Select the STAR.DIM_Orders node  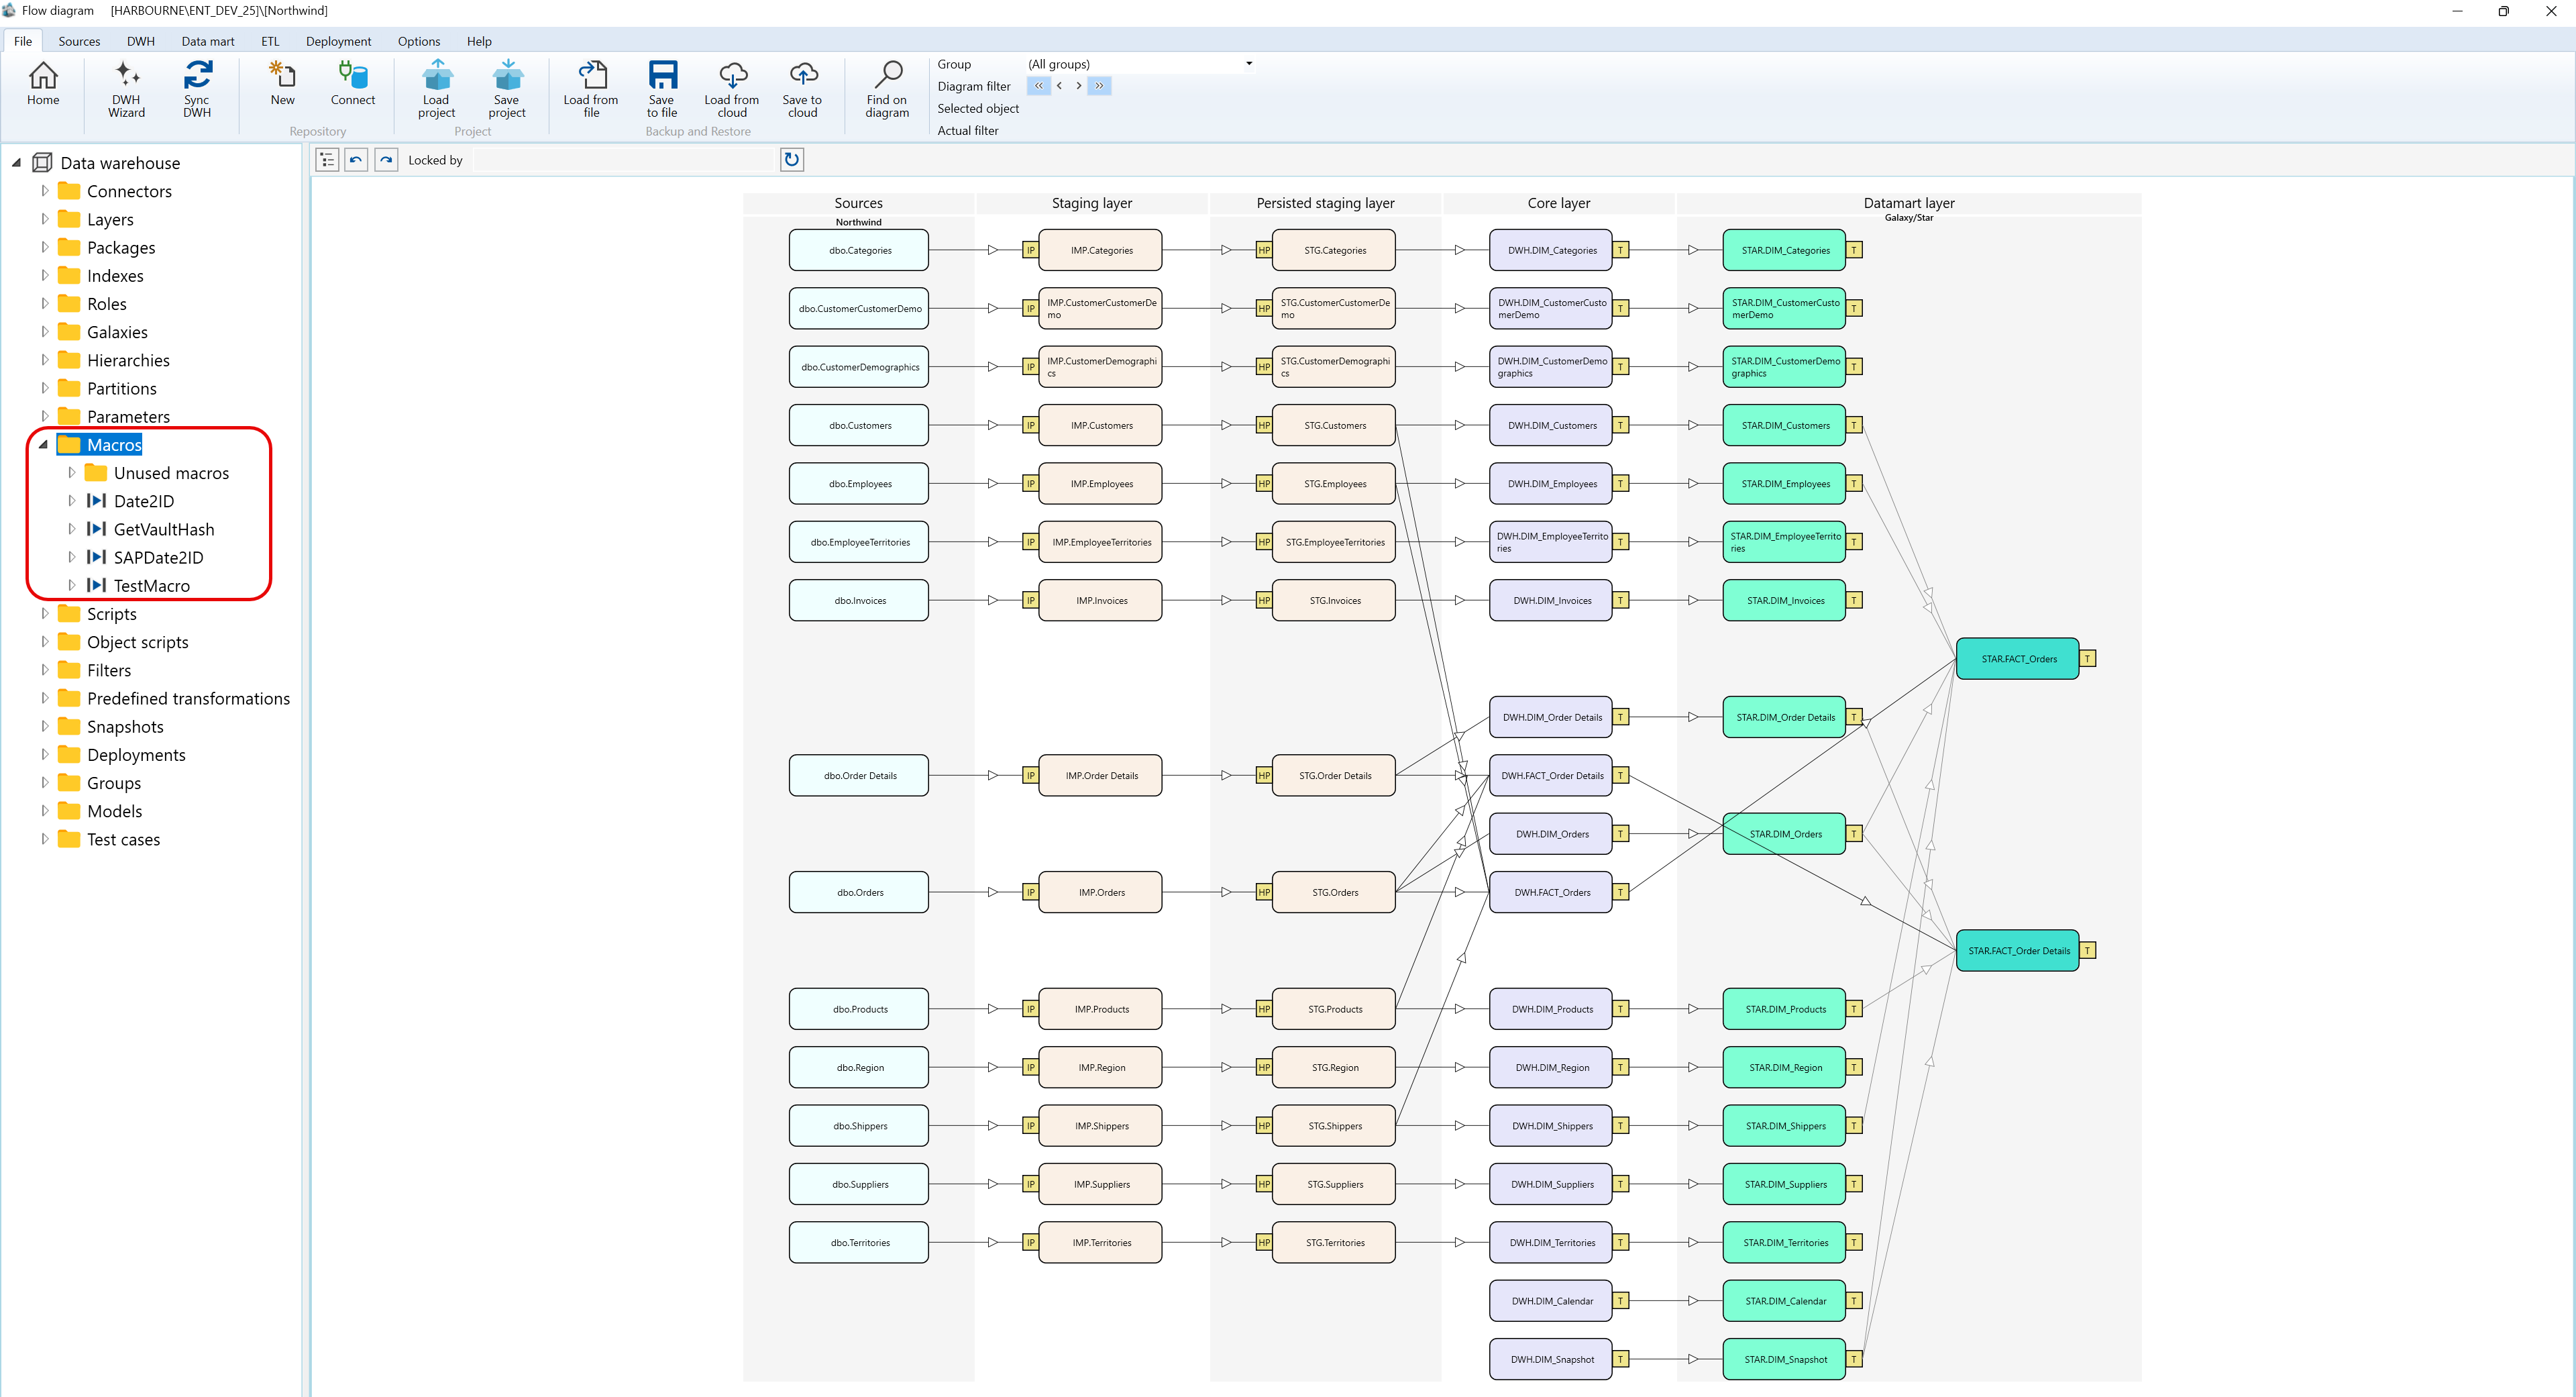pyautogui.click(x=1785, y=834)
